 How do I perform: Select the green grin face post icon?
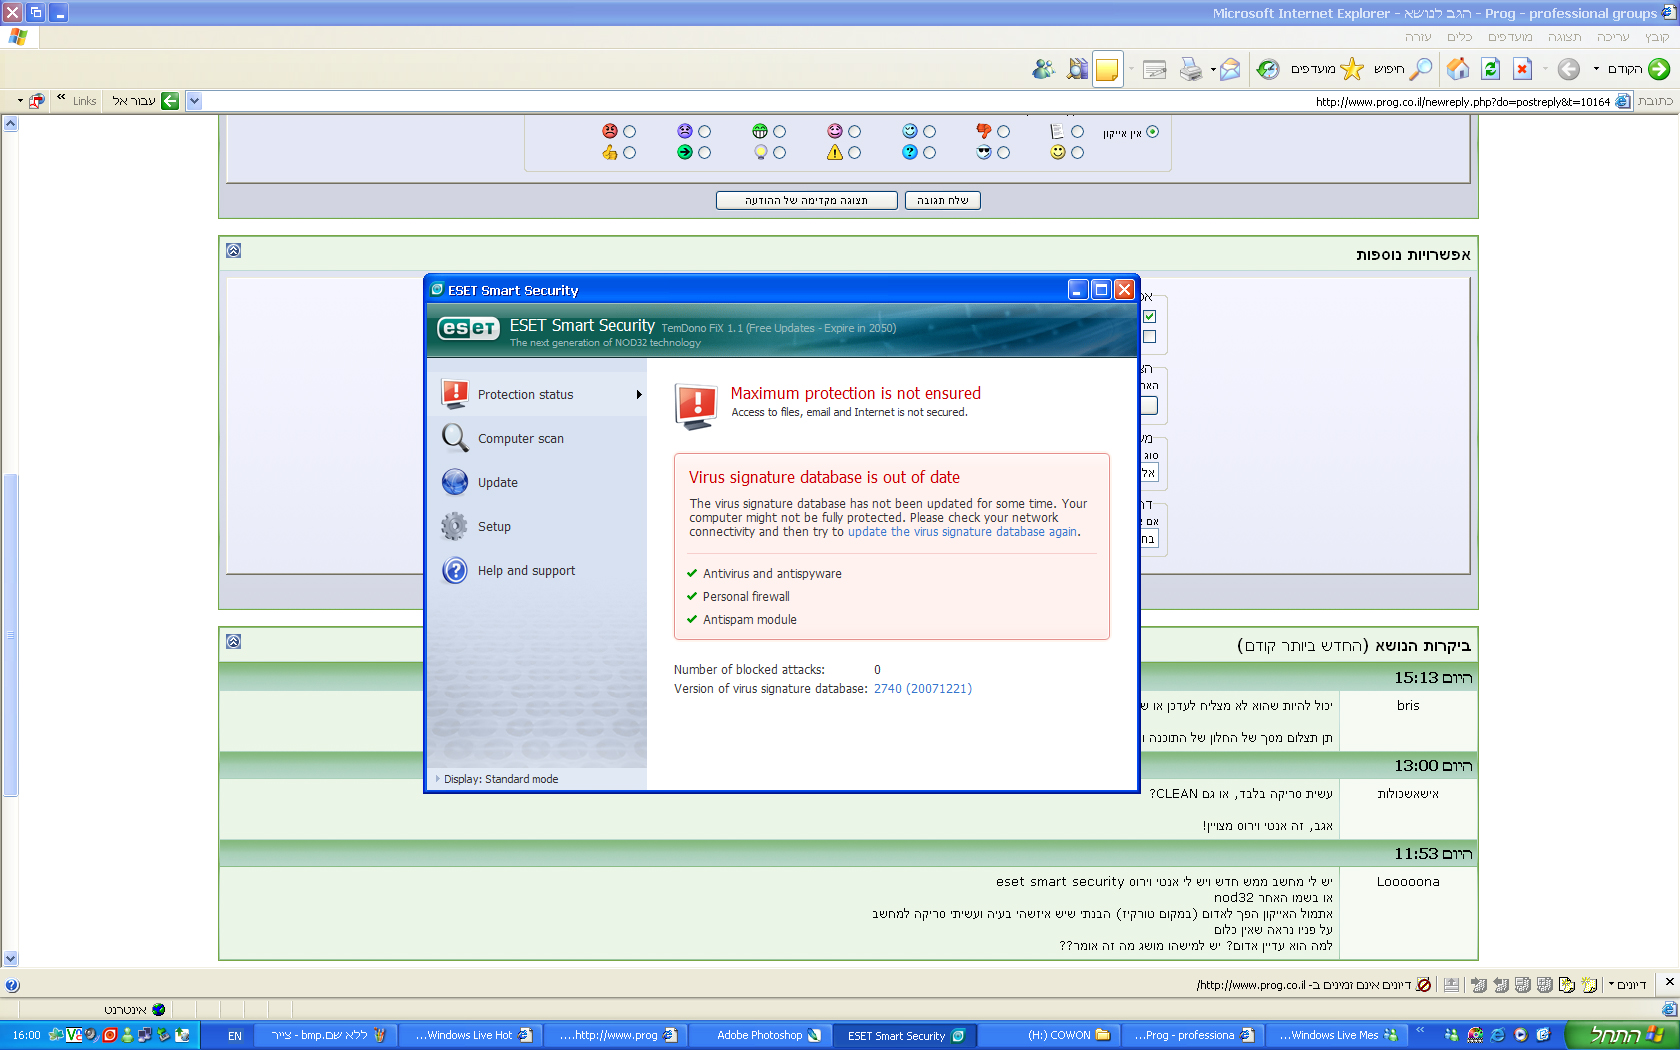pos(760,131)
